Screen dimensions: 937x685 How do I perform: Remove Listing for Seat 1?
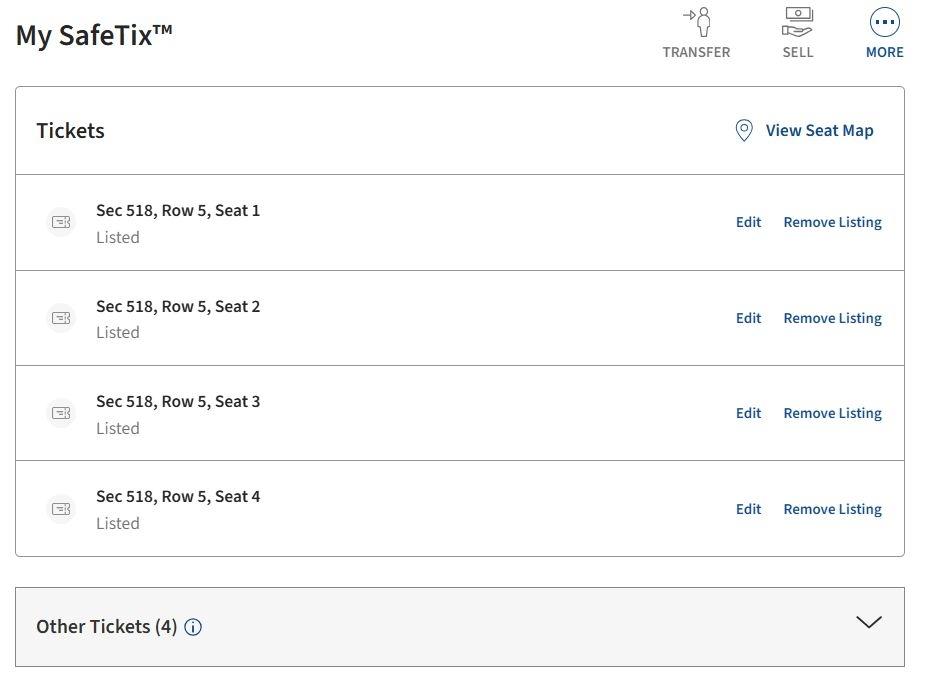pyautogui.click(x=832, y=223)
